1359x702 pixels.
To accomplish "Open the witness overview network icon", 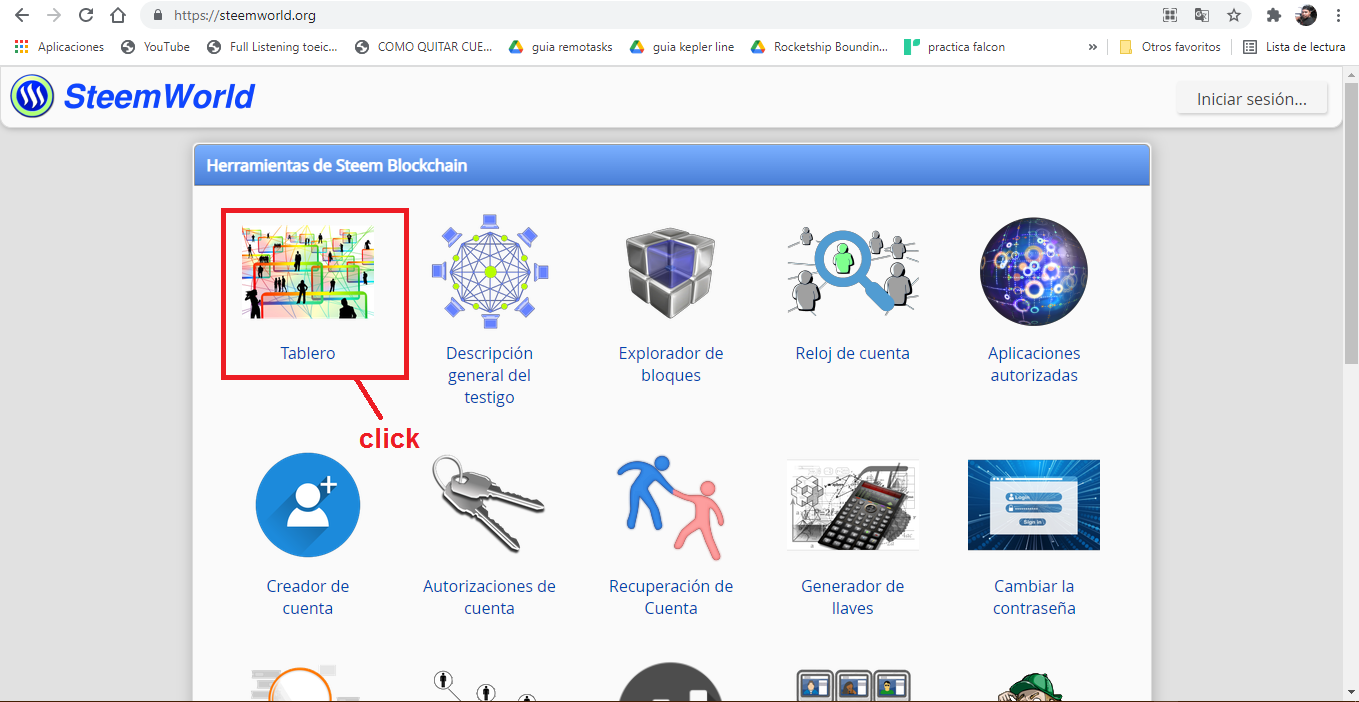I will (490, 271).
